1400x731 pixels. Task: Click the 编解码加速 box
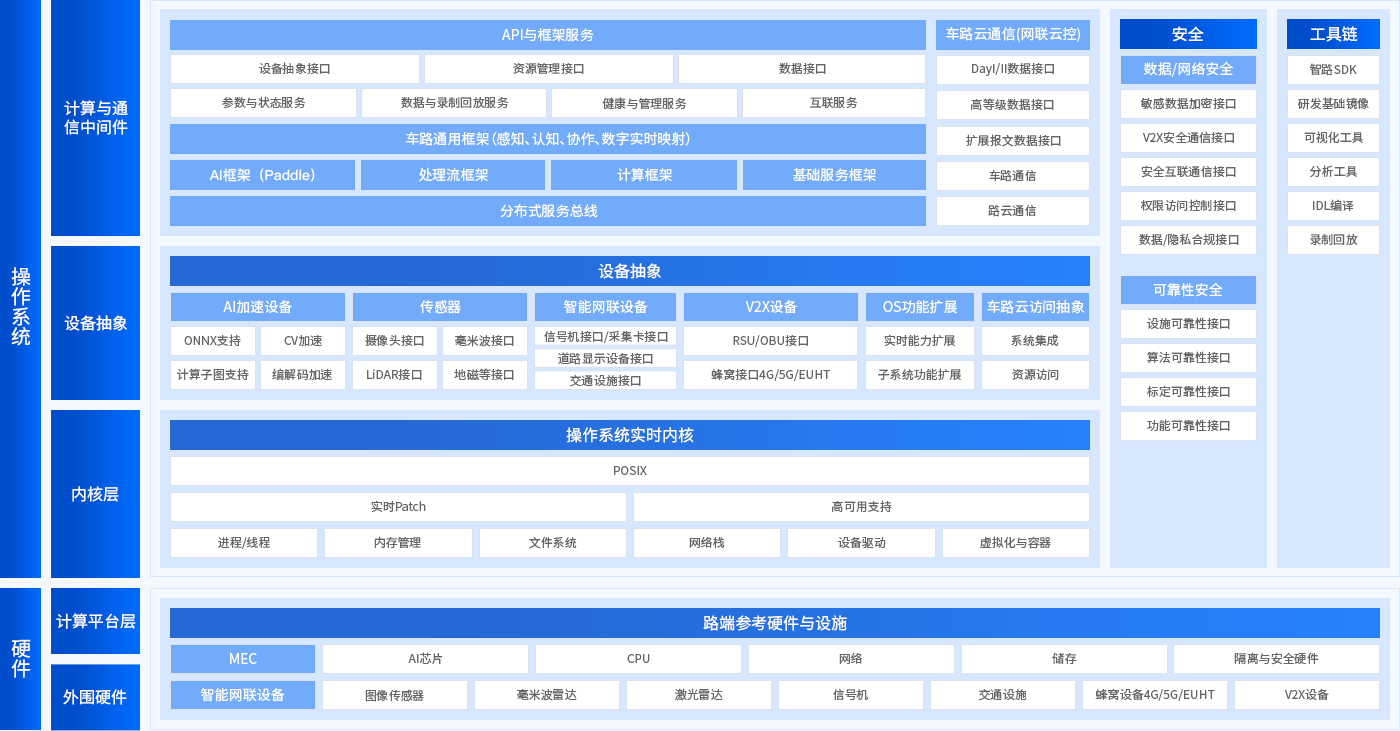click(x=303, y=375)
